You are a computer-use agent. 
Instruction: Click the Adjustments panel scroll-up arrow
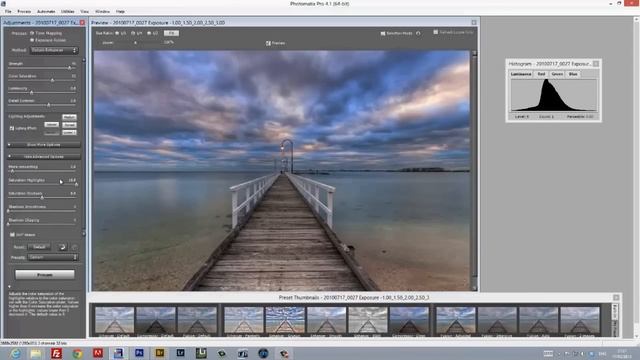(84, 60)
